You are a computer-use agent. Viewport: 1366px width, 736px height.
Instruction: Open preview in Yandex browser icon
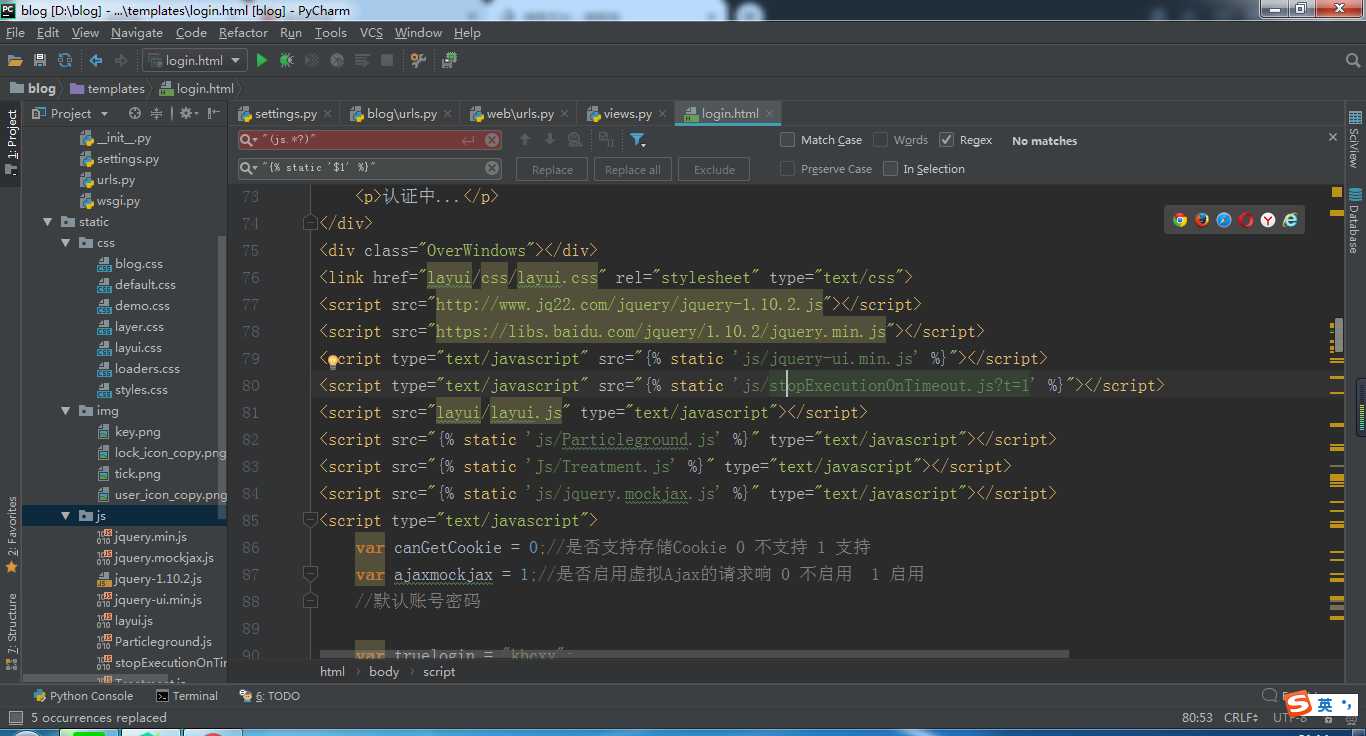(1268, 220)
